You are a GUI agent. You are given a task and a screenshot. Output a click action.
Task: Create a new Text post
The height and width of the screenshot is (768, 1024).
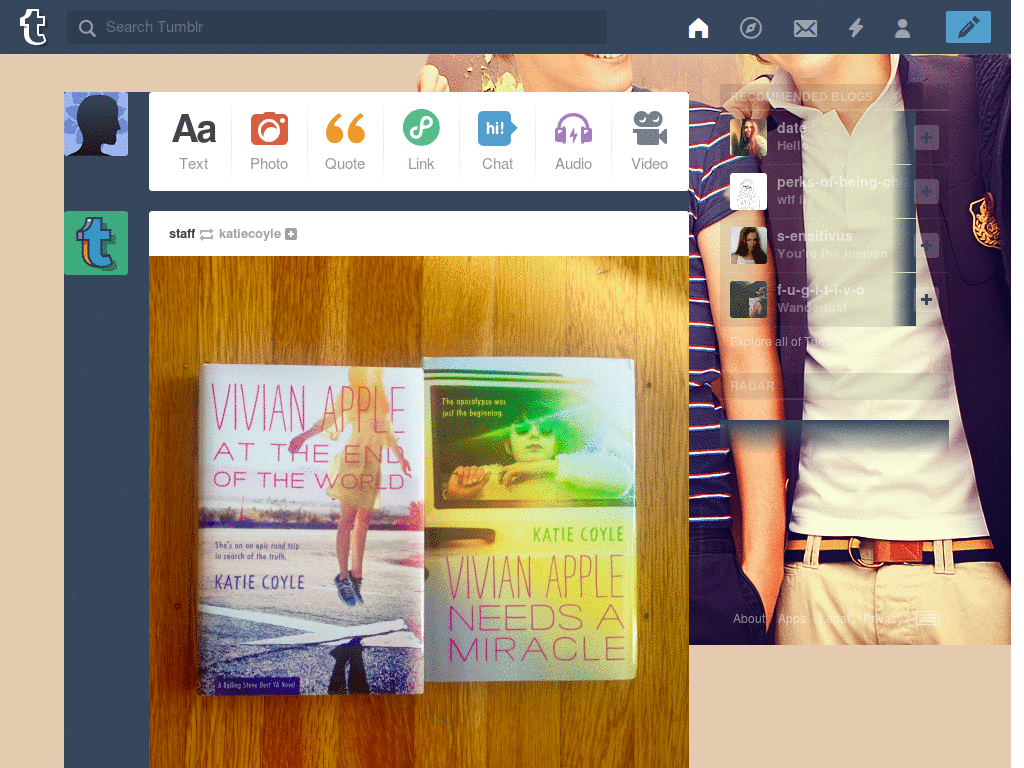coord(194,141)
